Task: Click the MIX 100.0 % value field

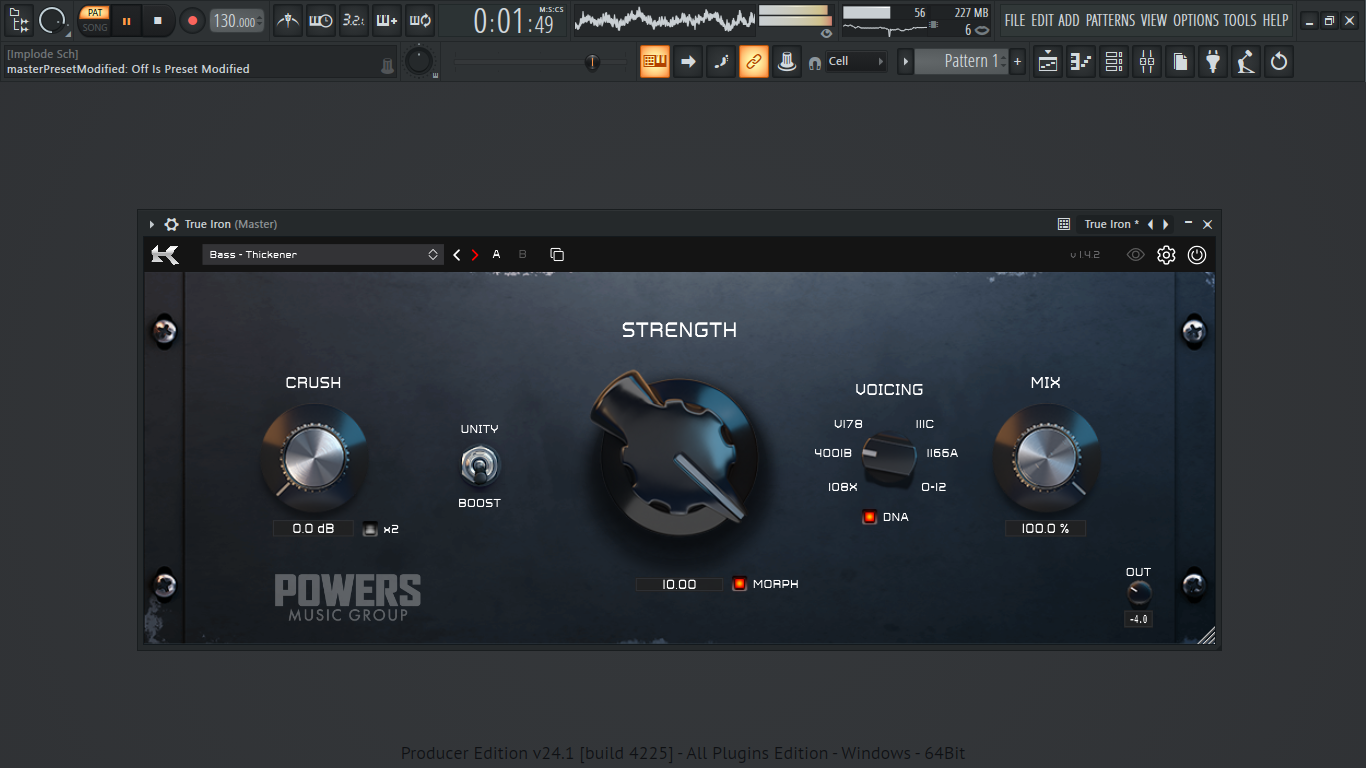Action: click(1045, 529)
